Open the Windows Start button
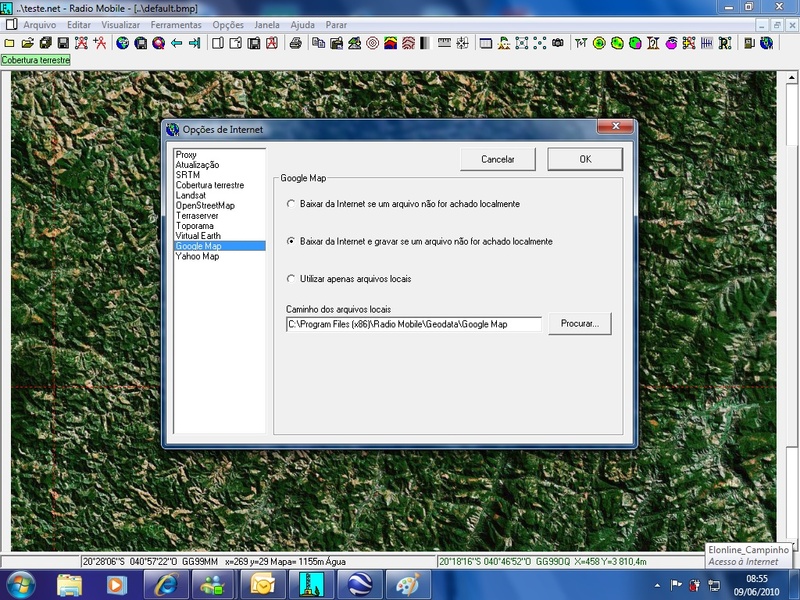Viewport: 800px width, 600px height. coord(19,585)
